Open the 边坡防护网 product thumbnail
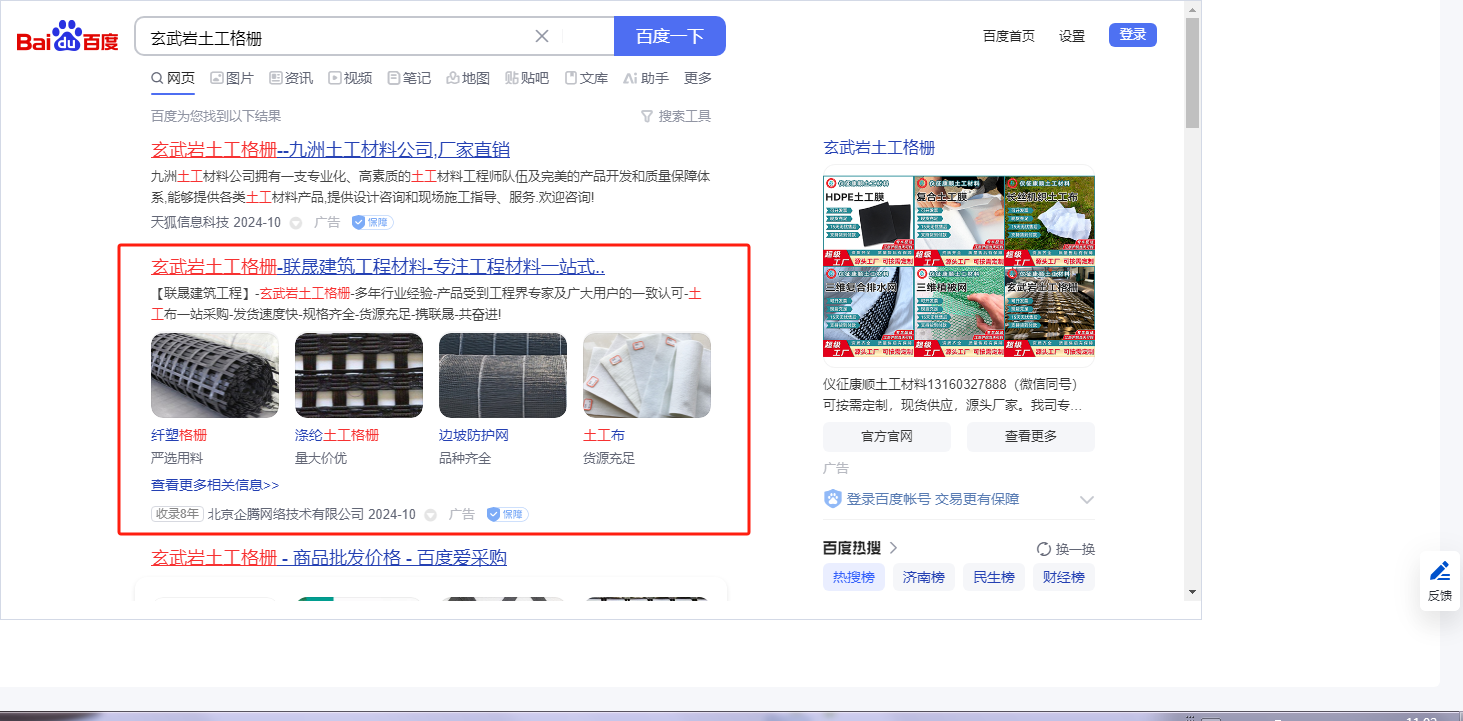Viewport: 1463px width, 721px height. pos(503,375)
